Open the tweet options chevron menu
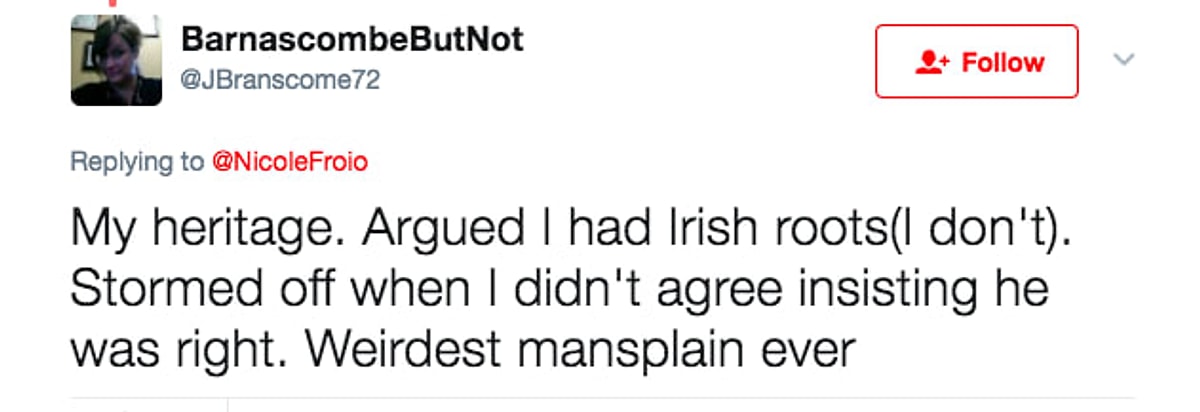 [x=1124, y=61]
